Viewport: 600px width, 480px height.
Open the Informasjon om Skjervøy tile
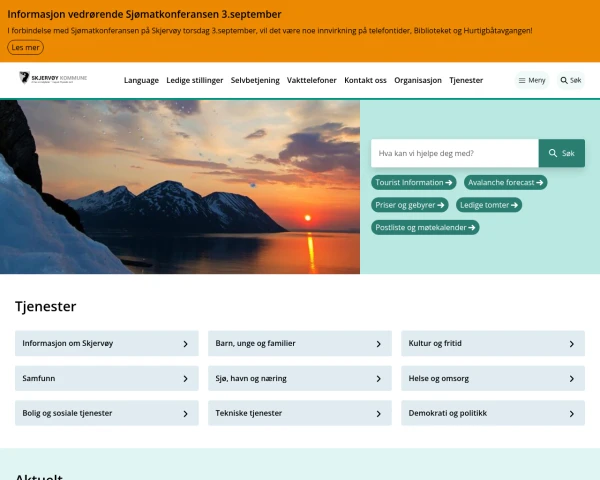pos(107,343)
